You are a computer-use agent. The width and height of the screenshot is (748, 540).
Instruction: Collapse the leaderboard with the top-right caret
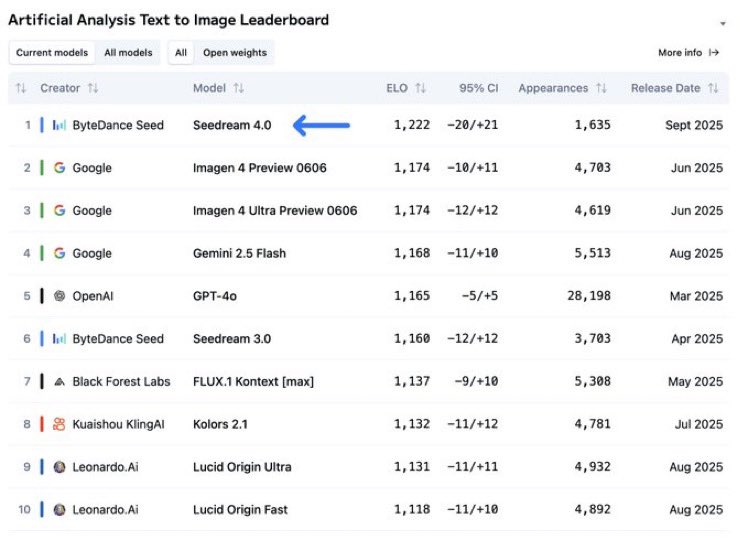click(x=723, y=23)
